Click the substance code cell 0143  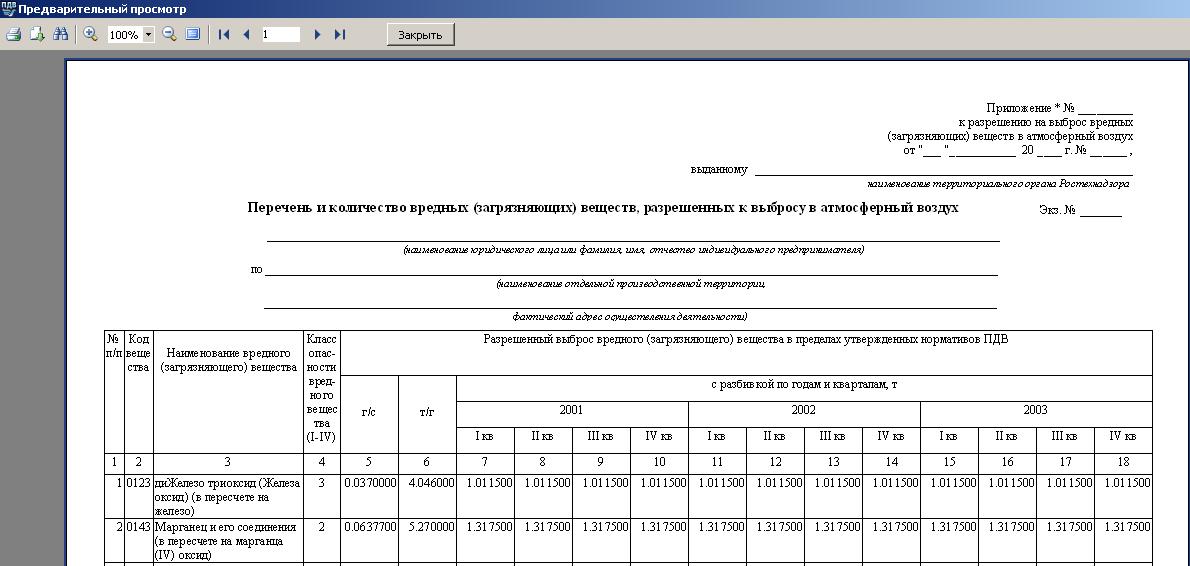point(138,527)
